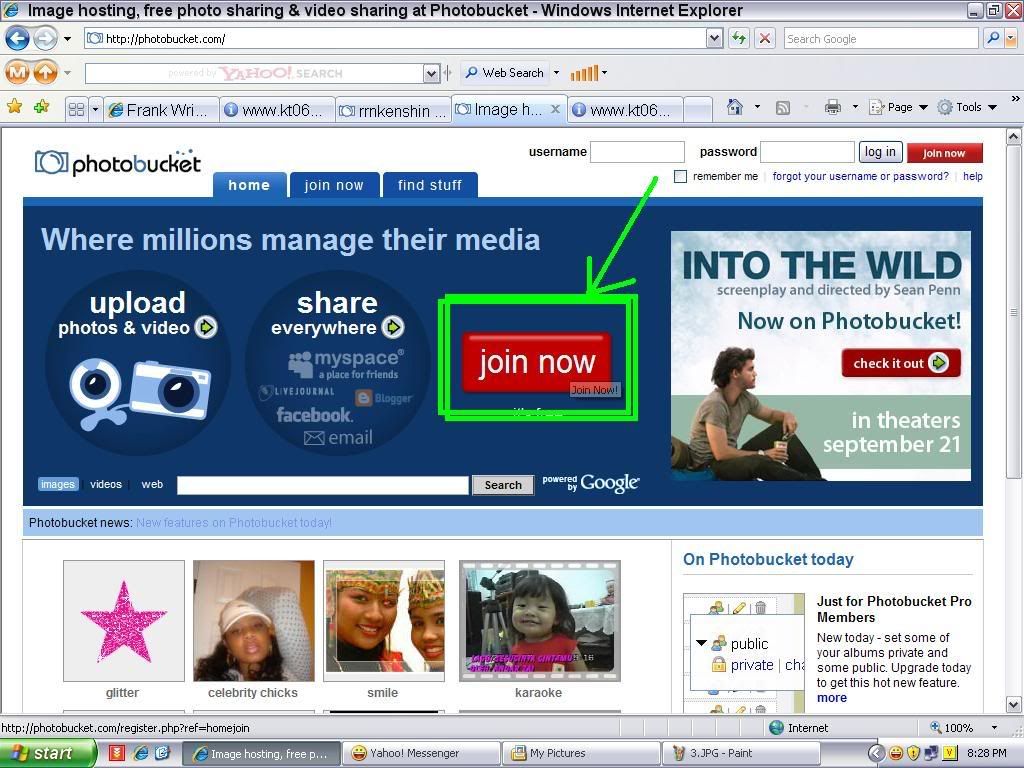Click in the username field
1024x768 pixels.
coord(637,152)
